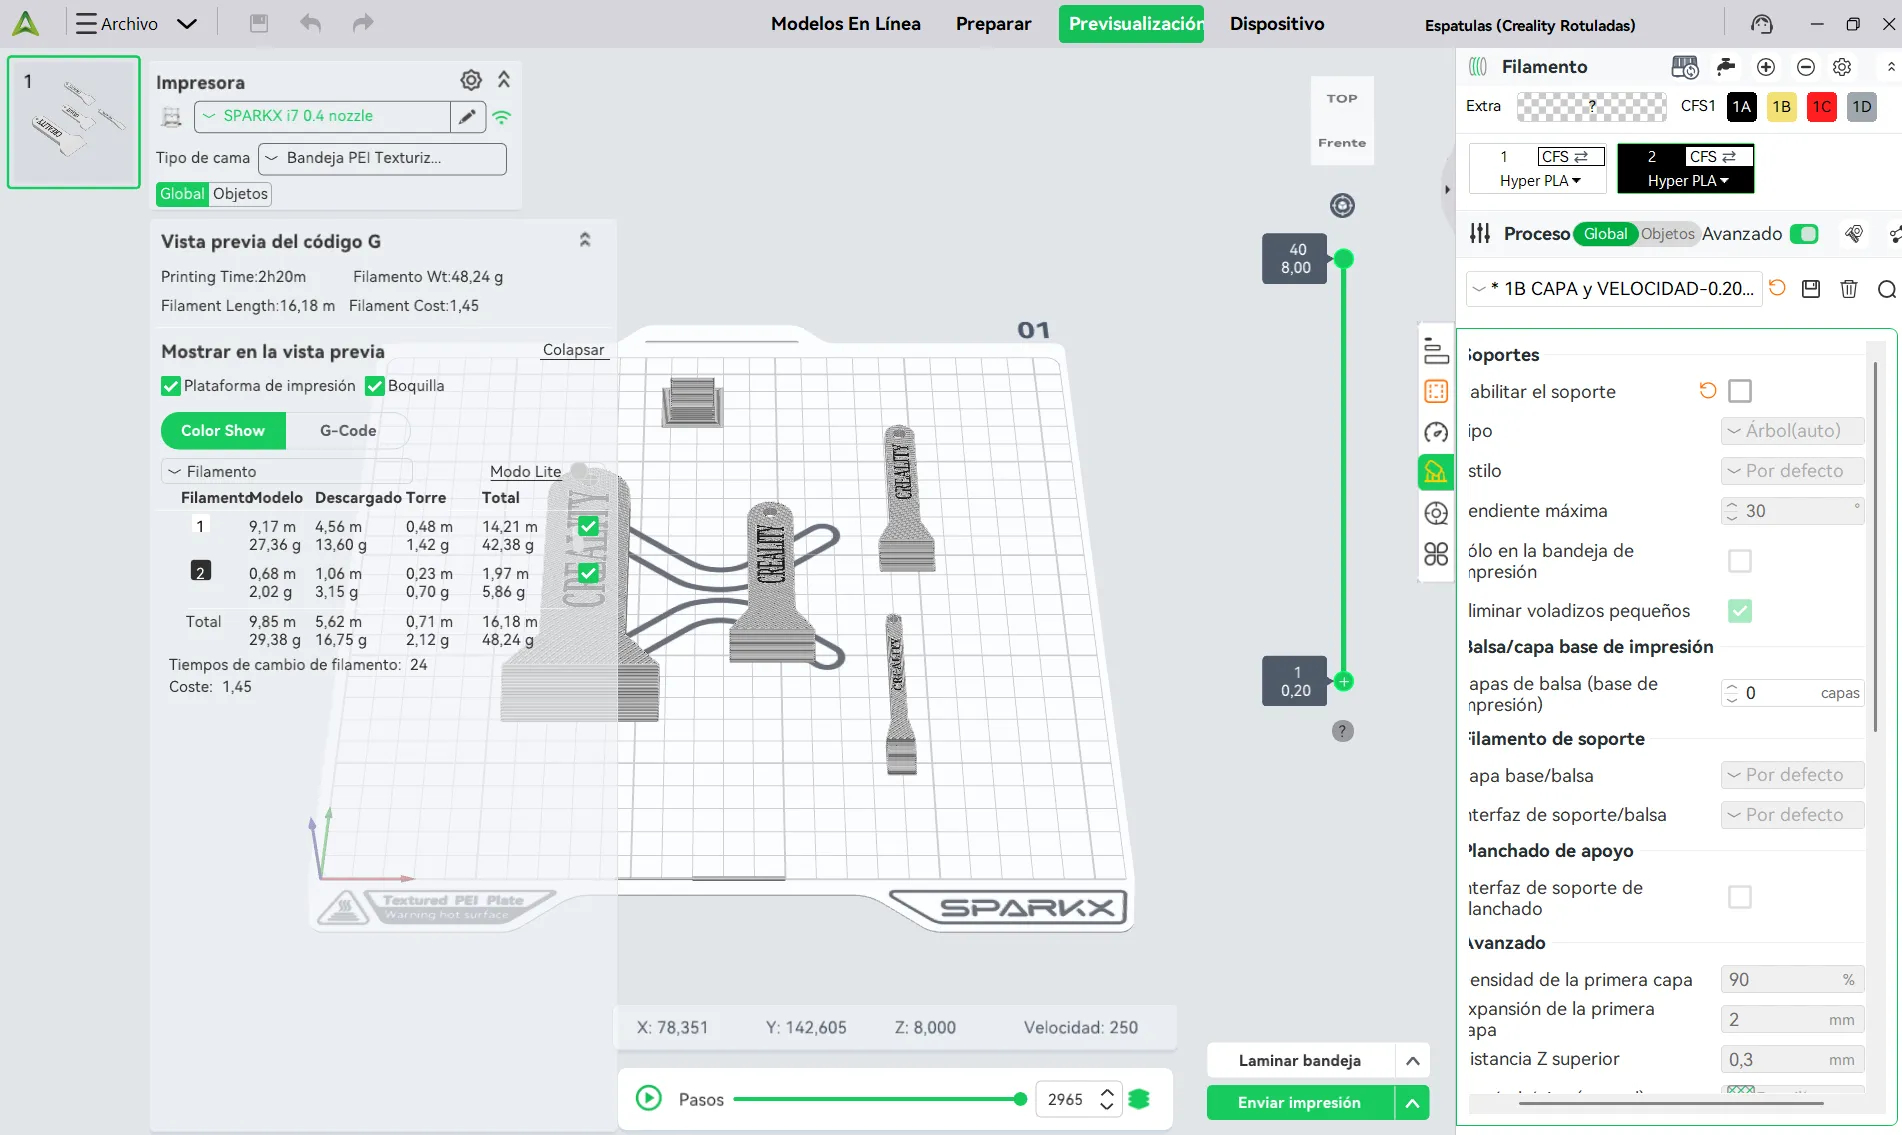Check printer Wi-Fi connection status
The width and height of the screenshot is (1902, 1135).
click(x=502, y=116)
